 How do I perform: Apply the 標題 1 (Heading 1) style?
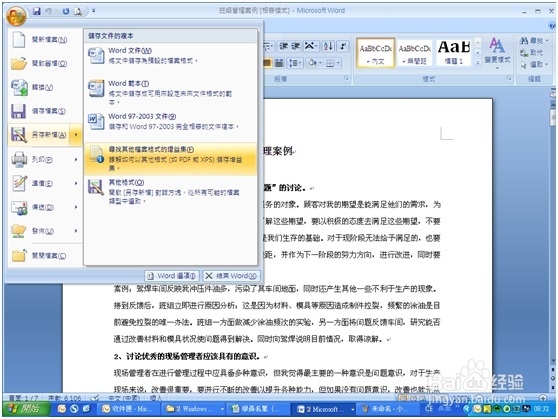click(454, 53)
